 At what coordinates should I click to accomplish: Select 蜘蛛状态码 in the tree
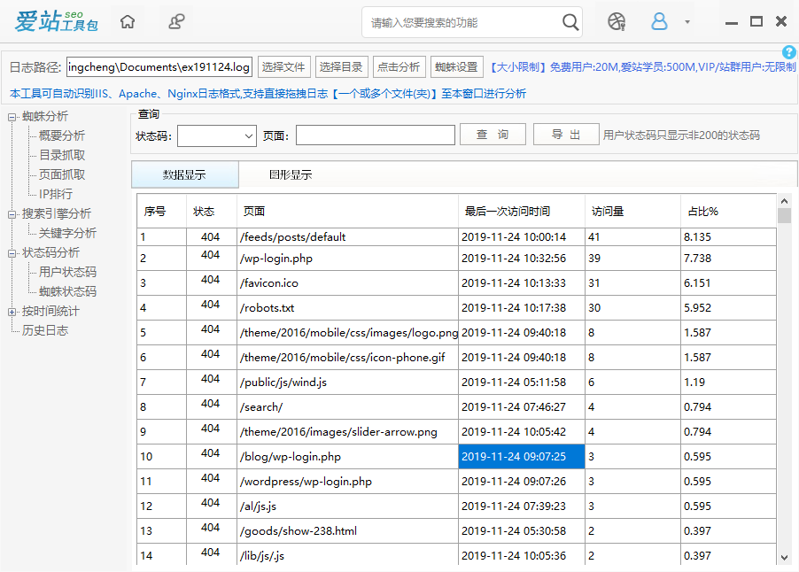tap(67, 291)
